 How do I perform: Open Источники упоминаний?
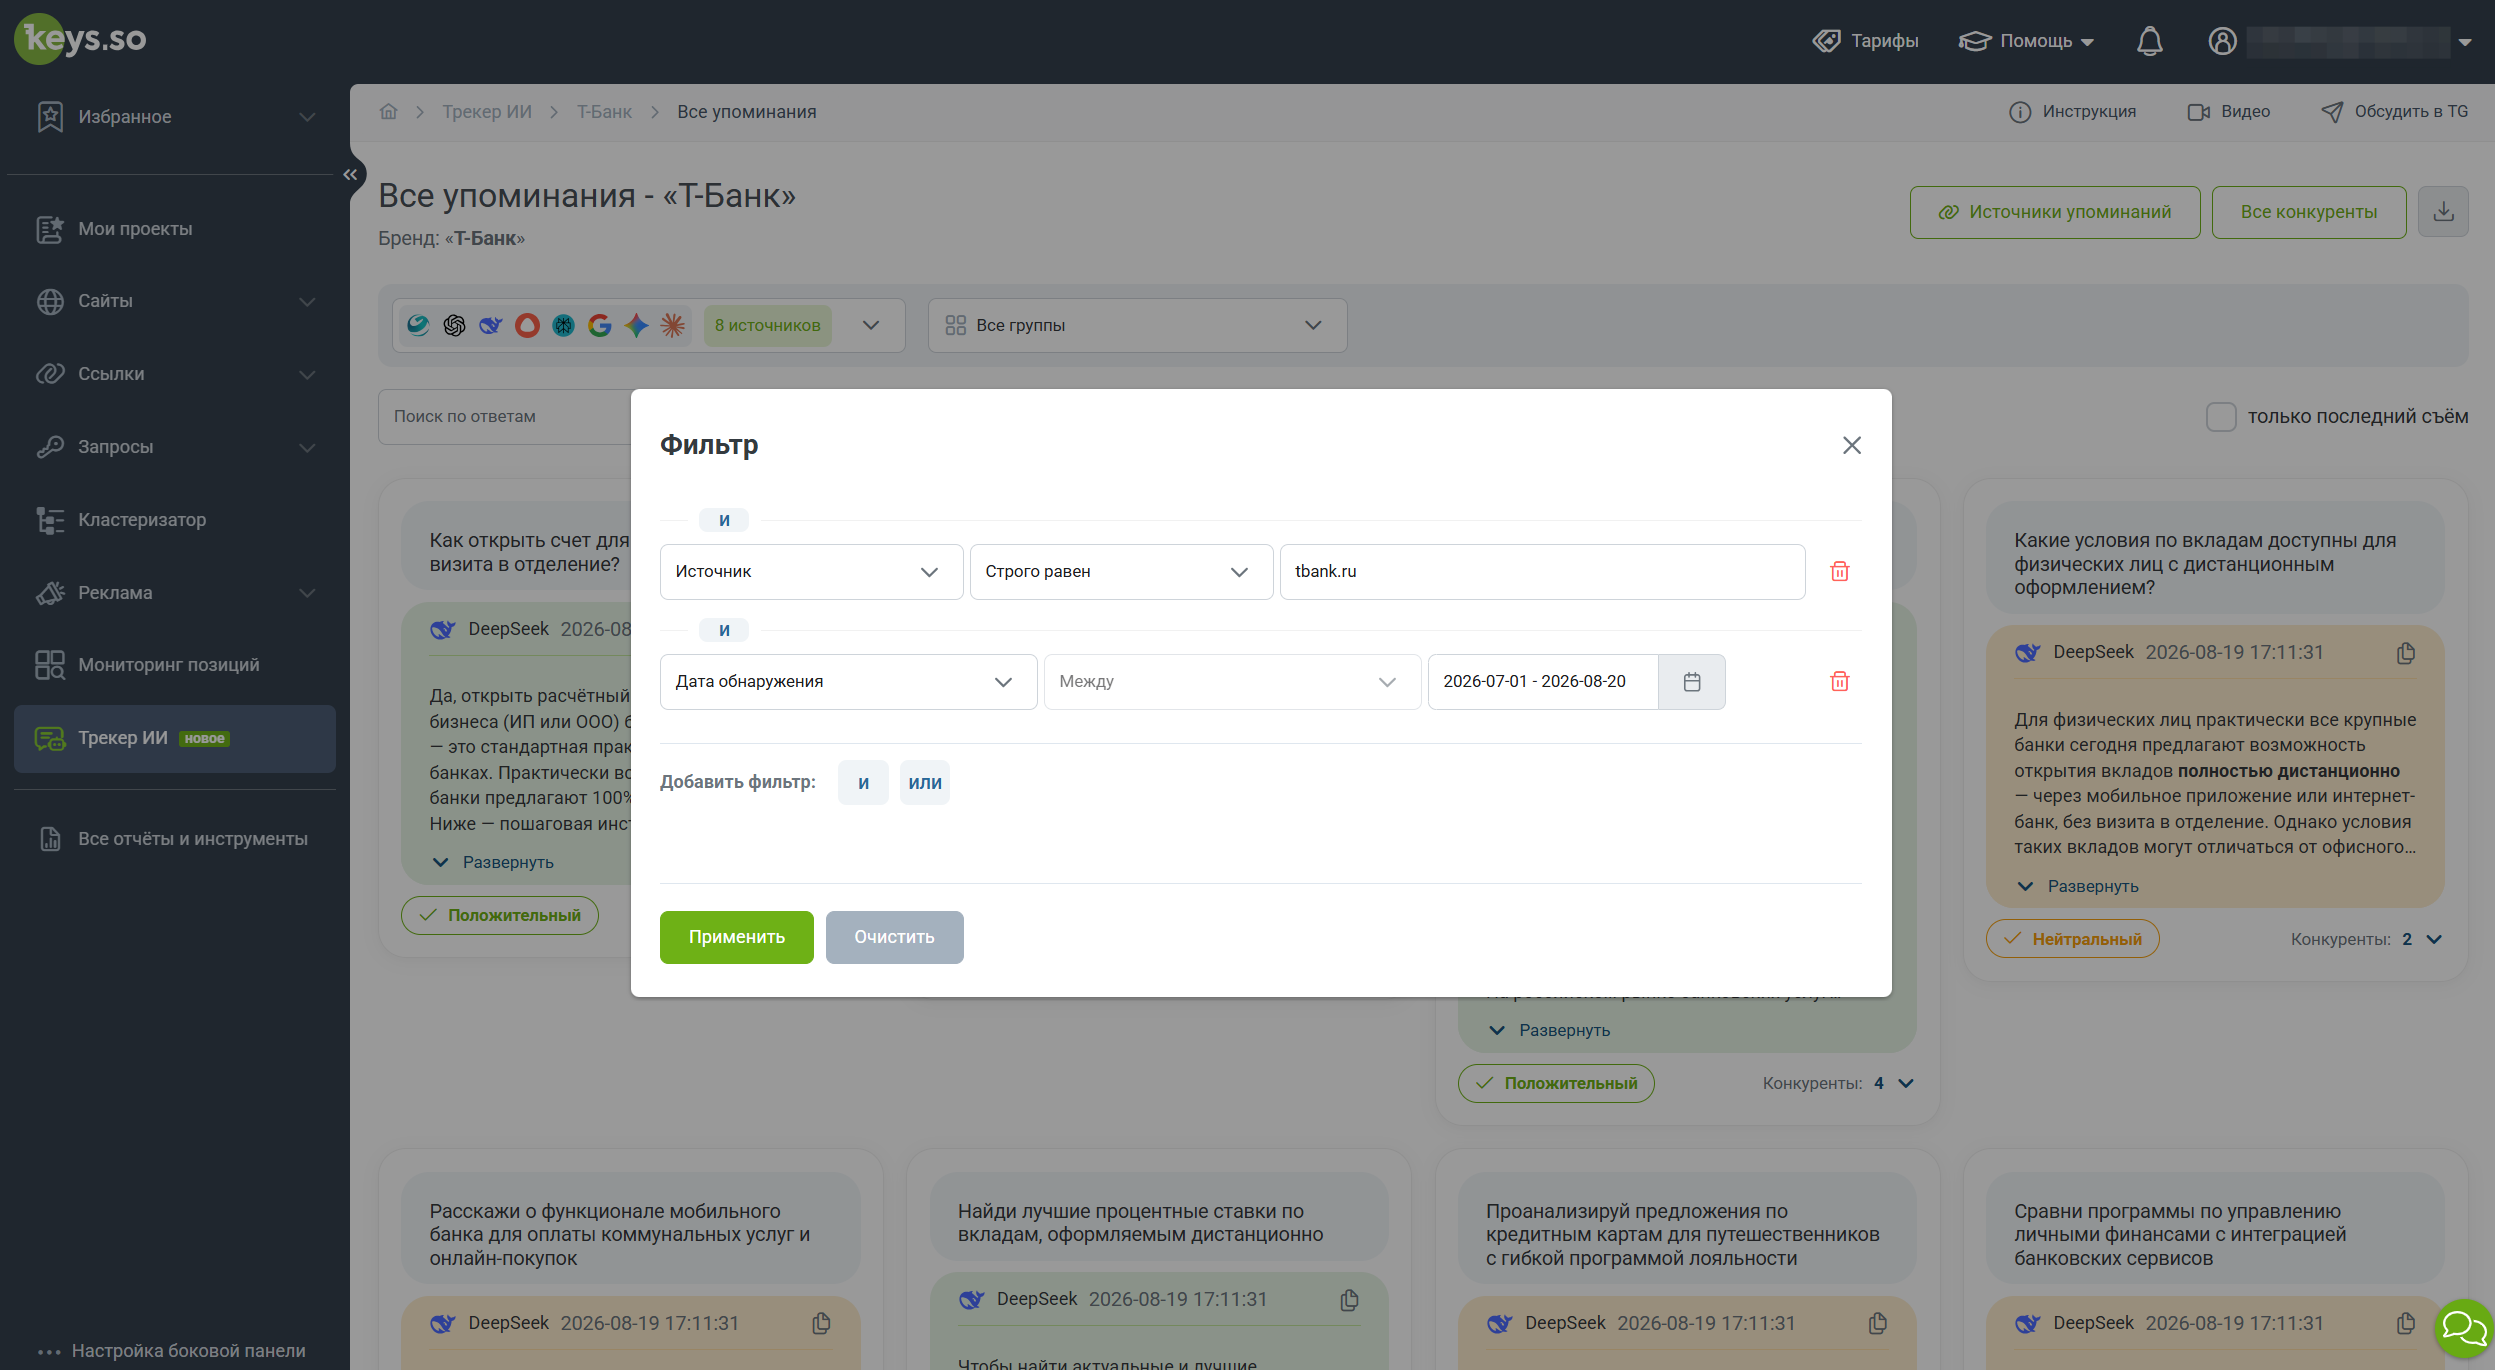click(x=2055, y=212)
